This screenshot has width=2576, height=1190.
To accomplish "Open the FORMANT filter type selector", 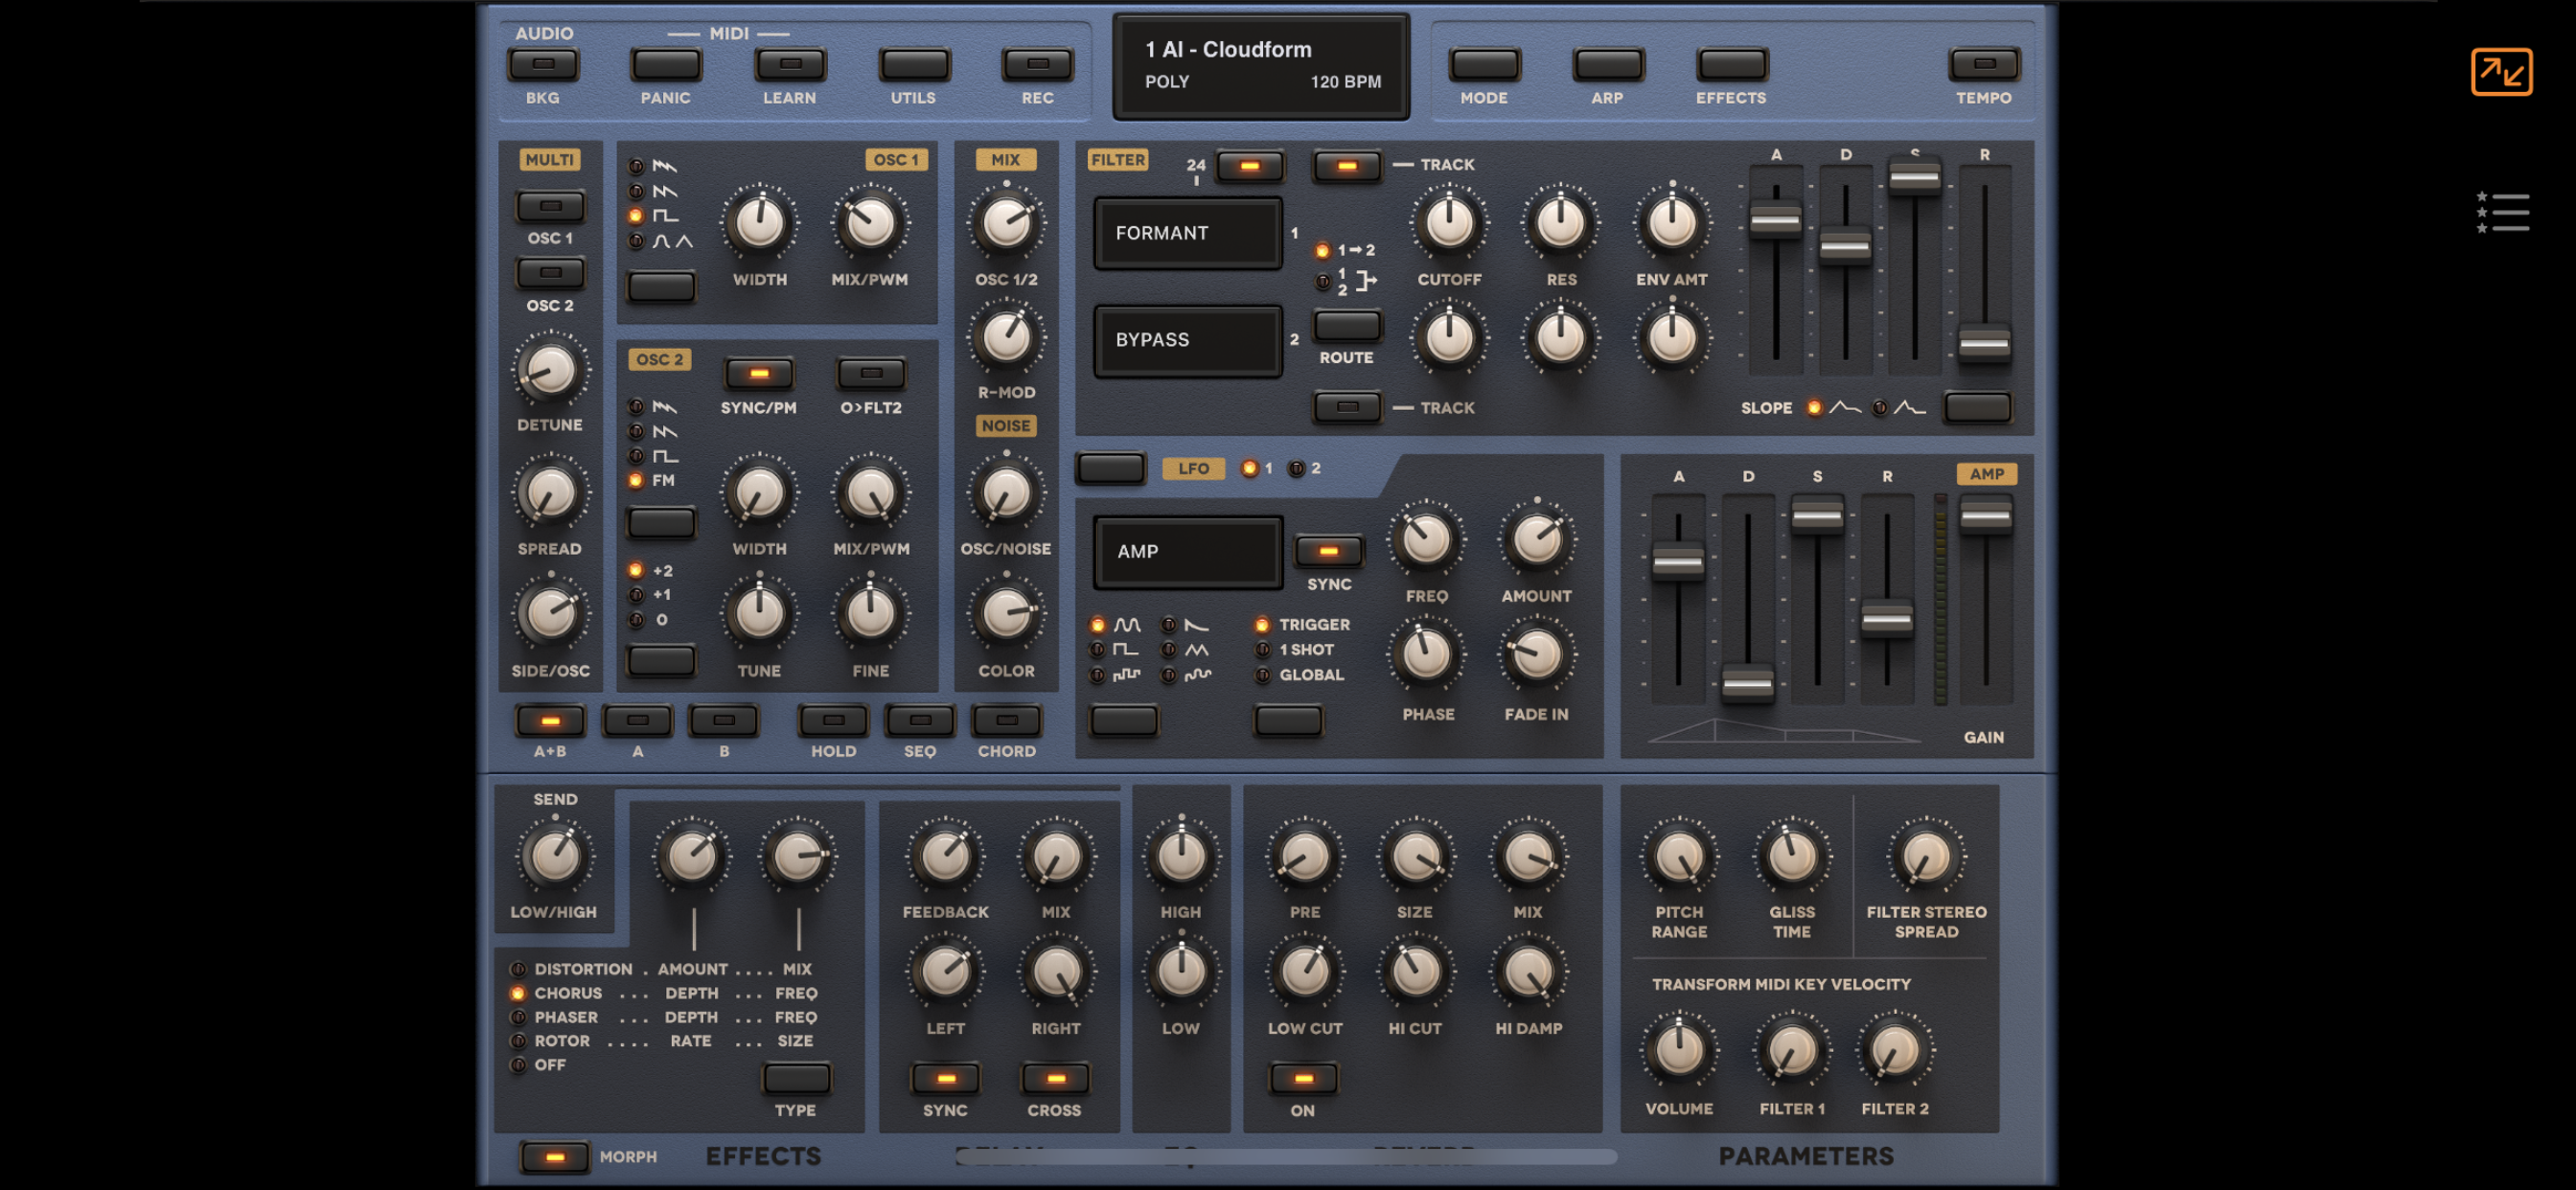I will tap(1187, 233).
